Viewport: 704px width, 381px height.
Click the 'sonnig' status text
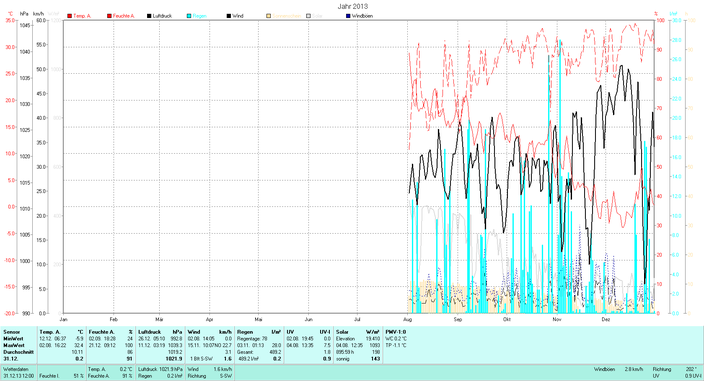tap(343, 359)
